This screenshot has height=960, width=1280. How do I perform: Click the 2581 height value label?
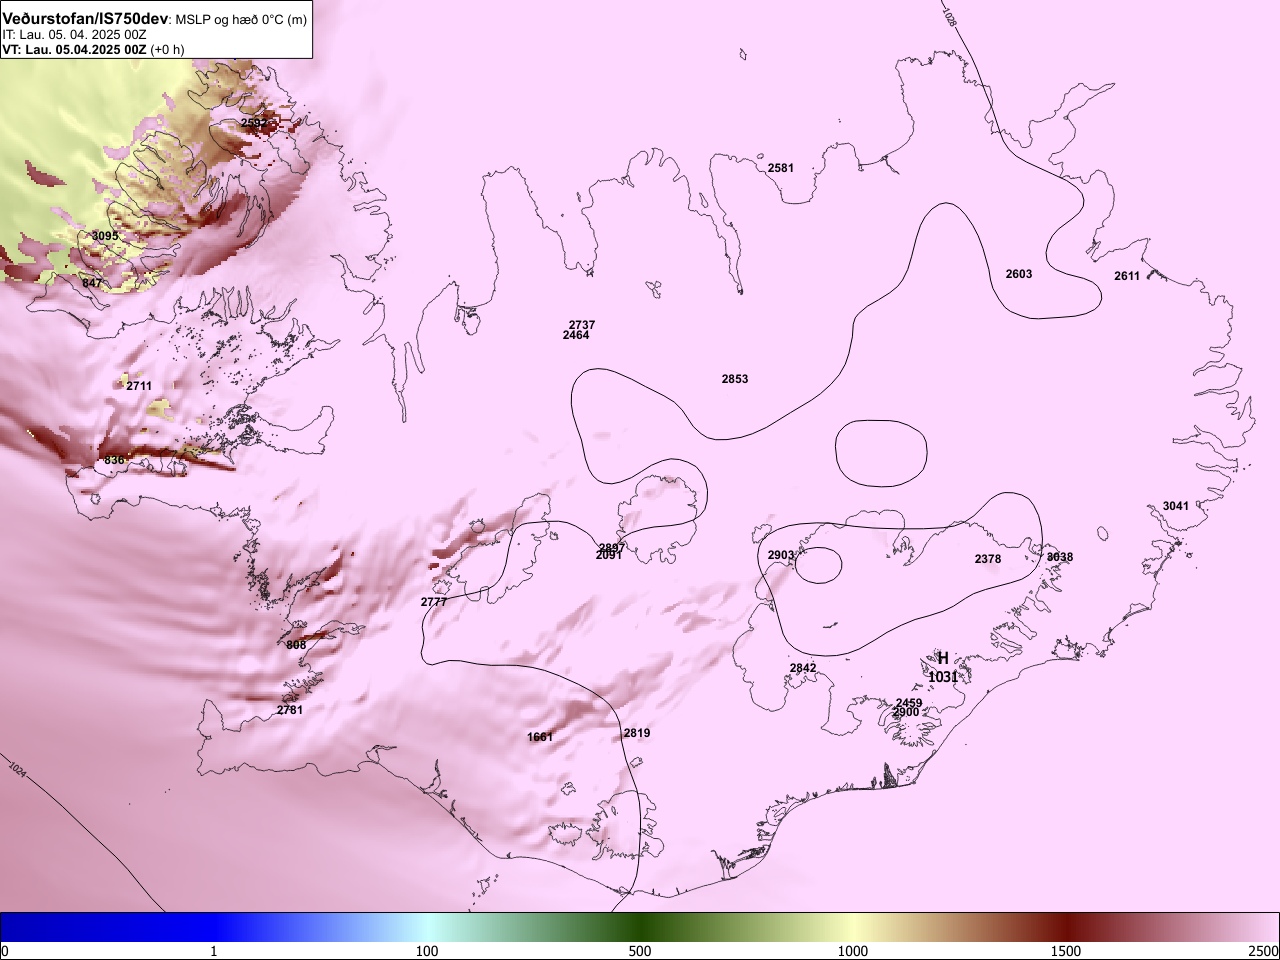pos(781,168)
